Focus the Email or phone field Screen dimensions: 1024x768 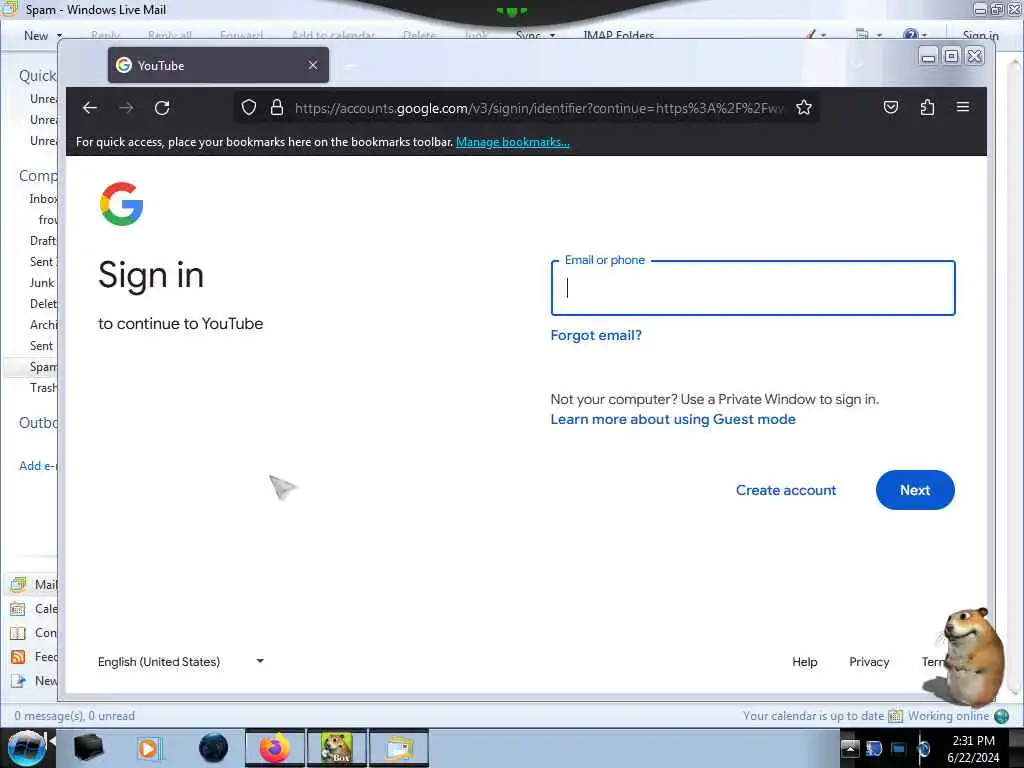pos(753,288)
